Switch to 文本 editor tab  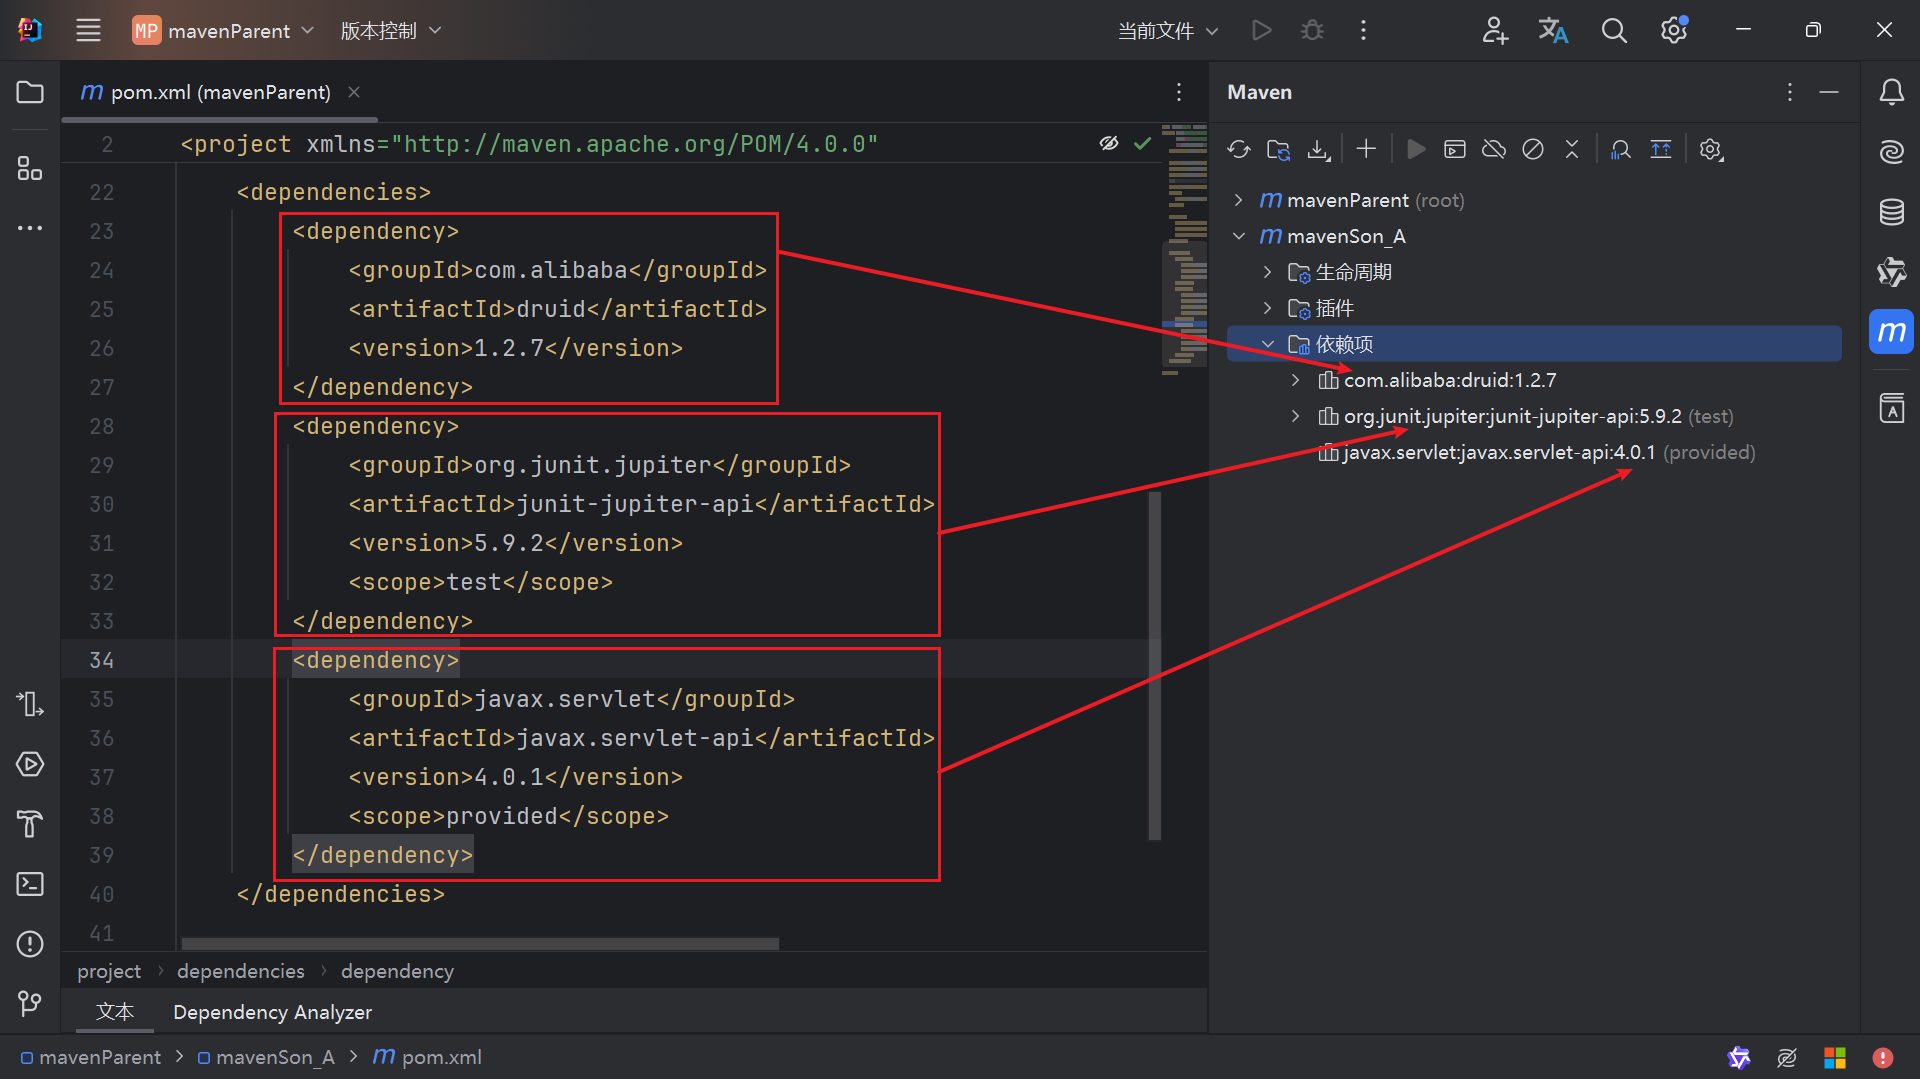pyautogui.click(x=115, y=1011)
